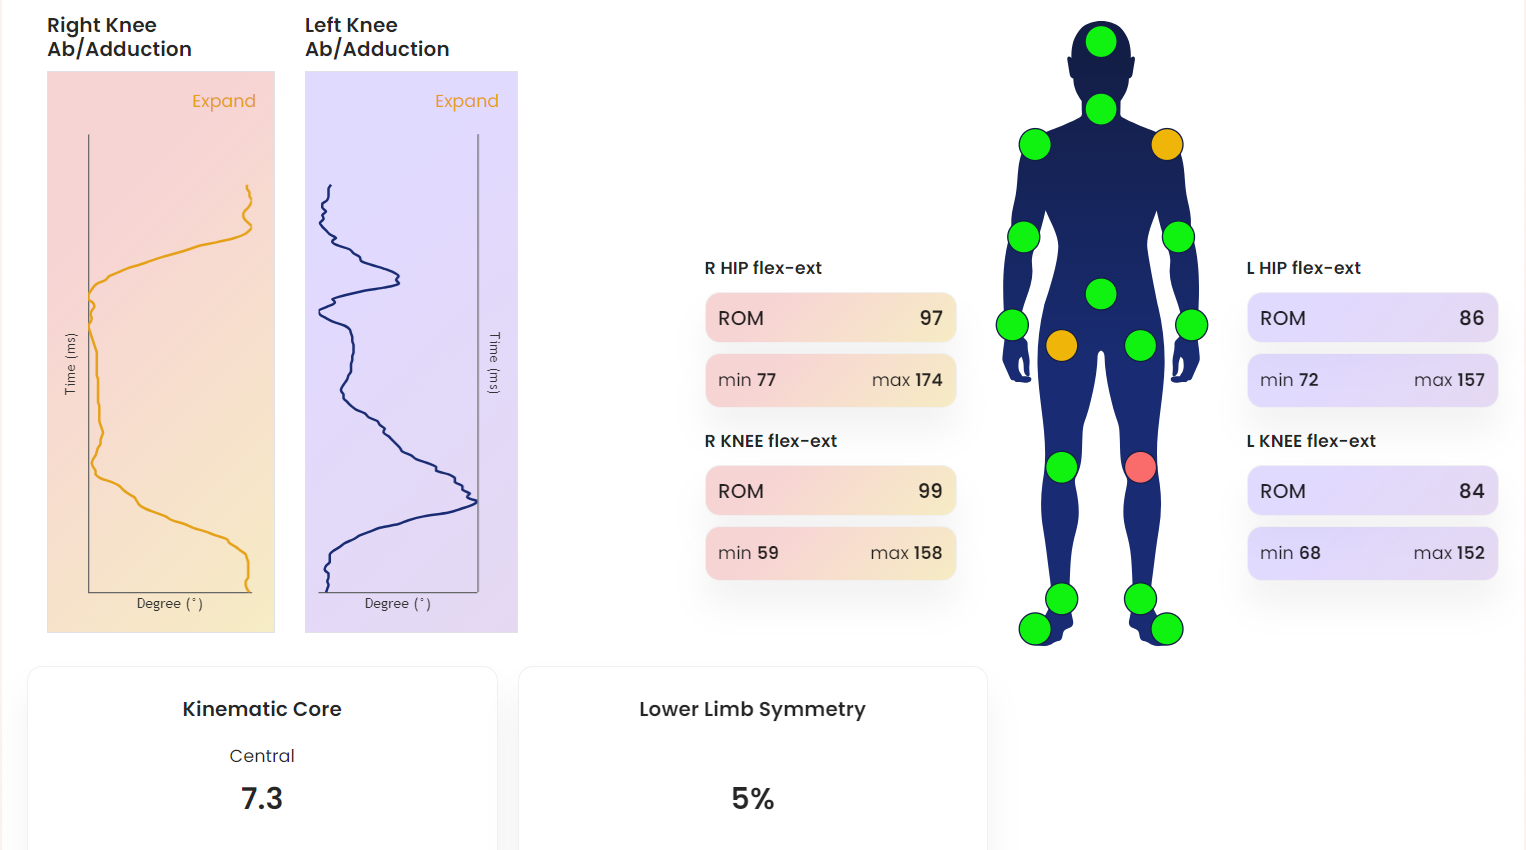
Task: Click the red knee joint marker
Action: [1140, 467]
